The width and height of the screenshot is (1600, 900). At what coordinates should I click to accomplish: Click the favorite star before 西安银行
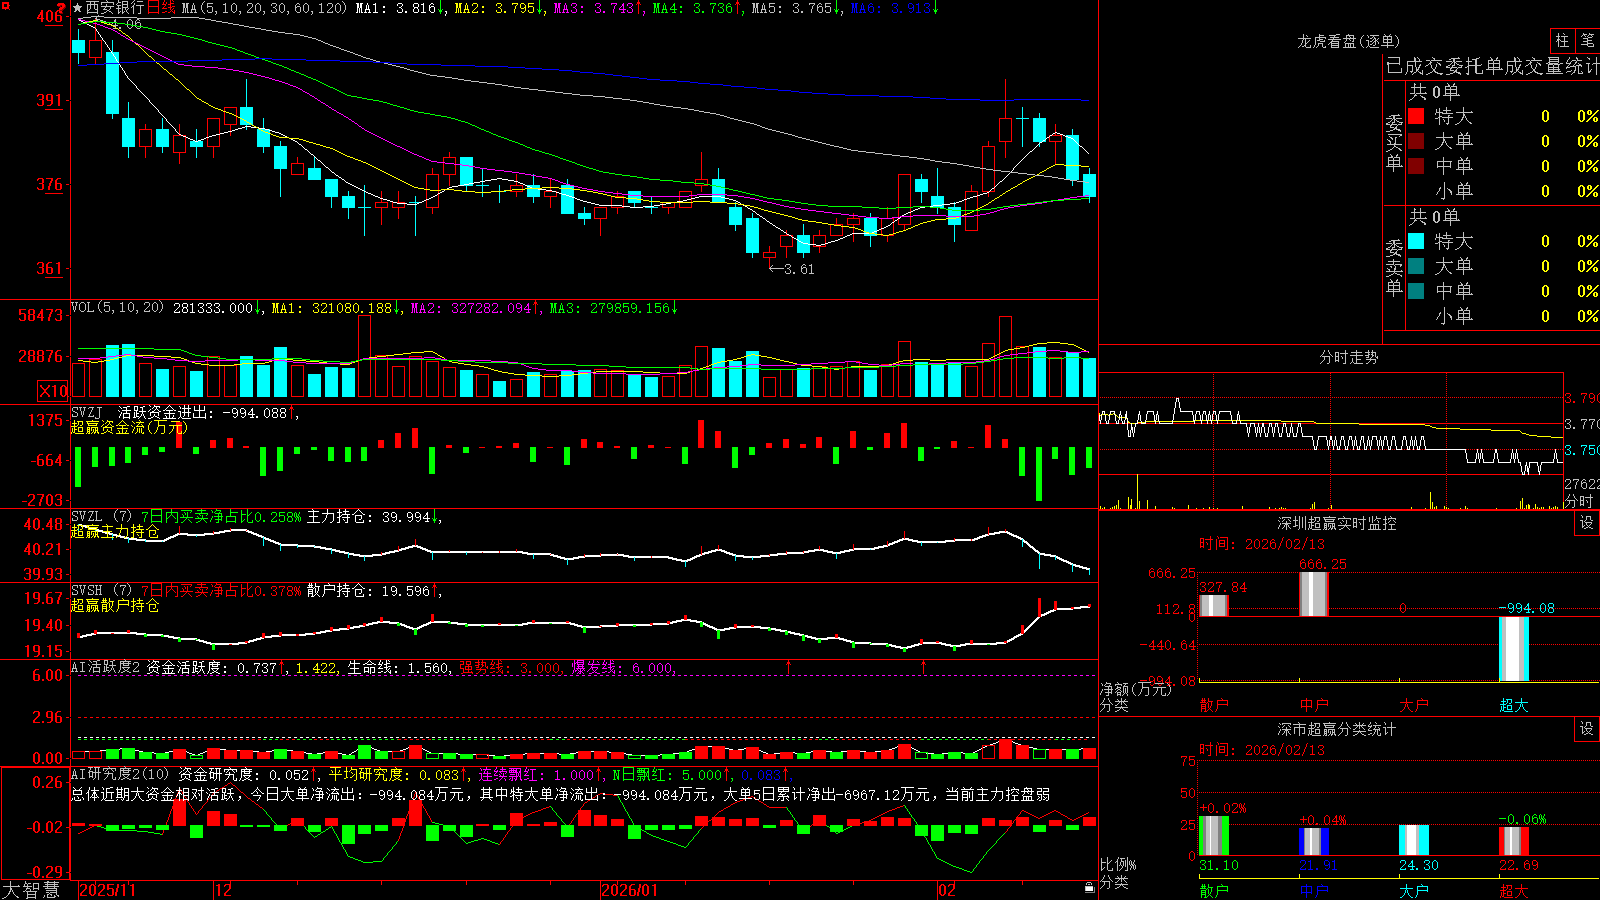pyautogui.click(x=77, y=8)
